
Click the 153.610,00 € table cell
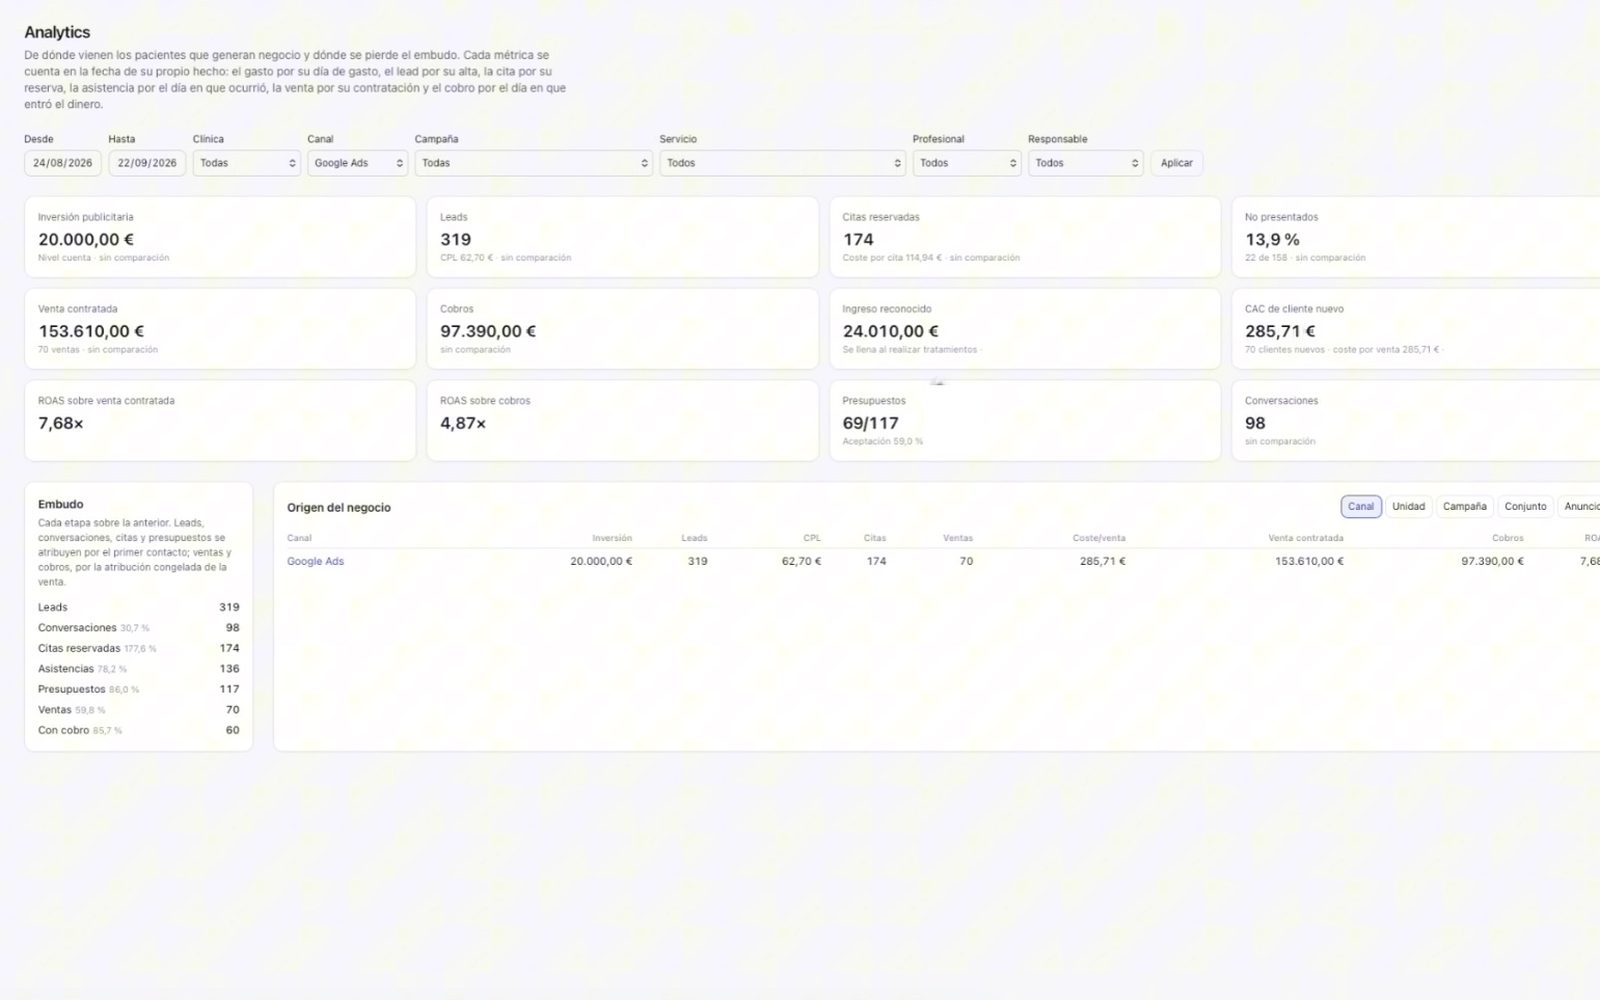(1309, 561)
